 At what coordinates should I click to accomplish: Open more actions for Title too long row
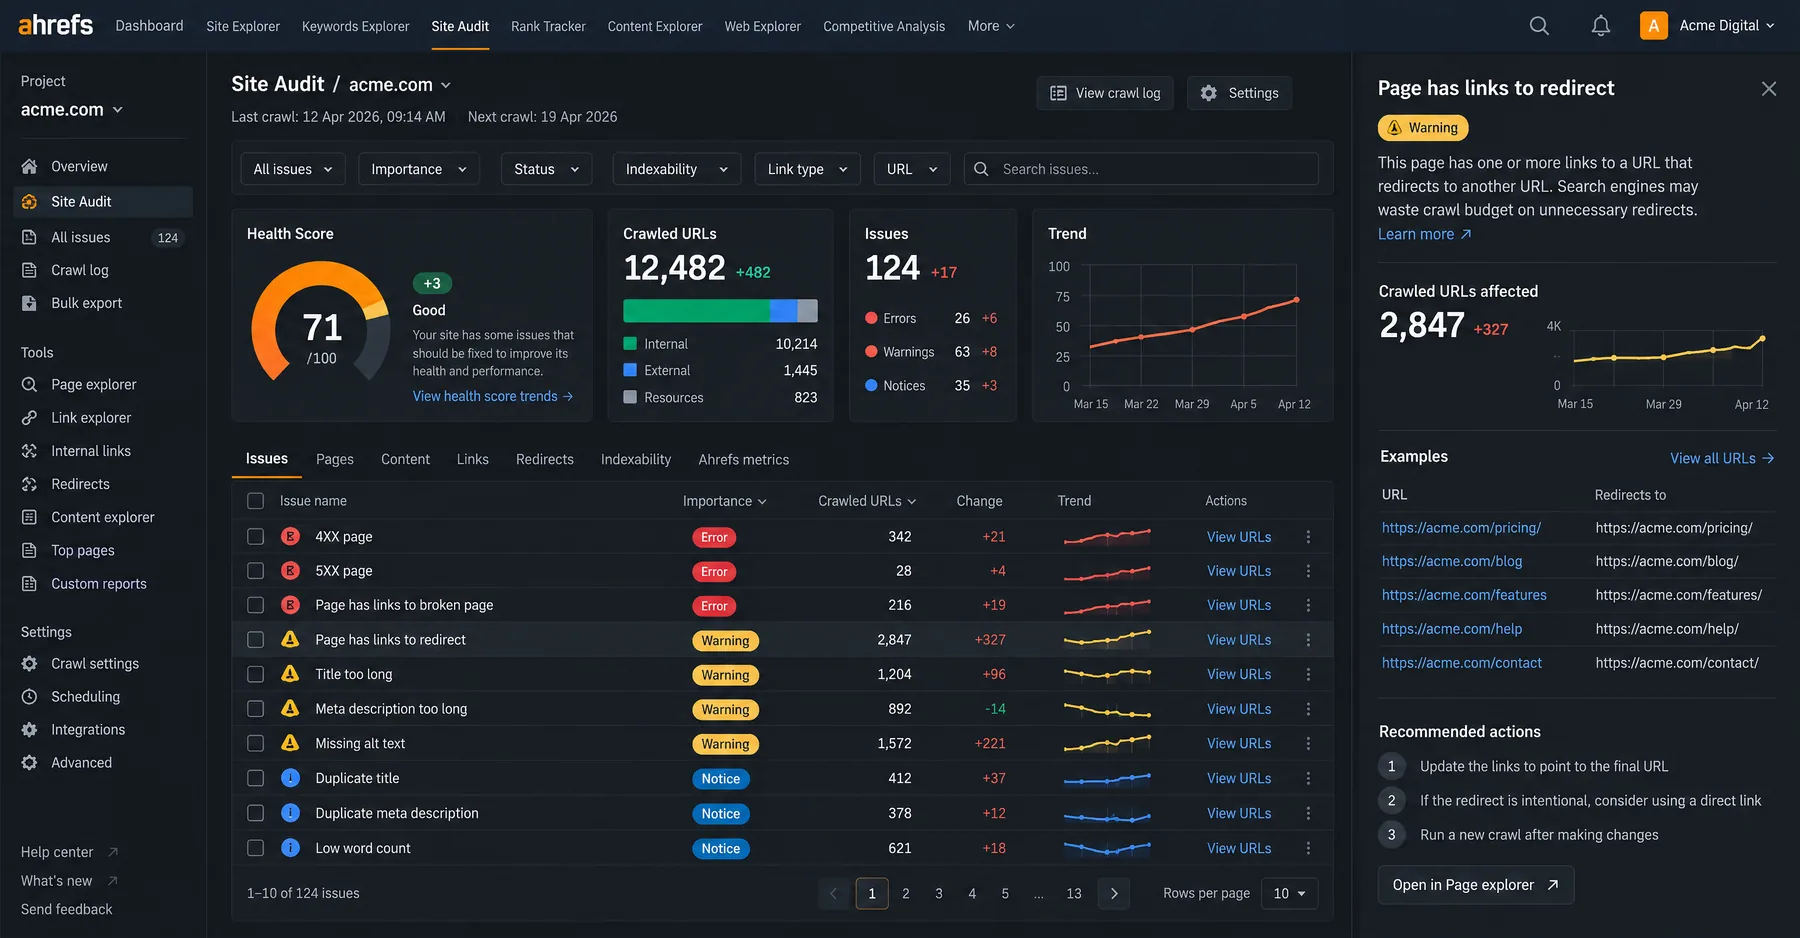coord(1308,674)
